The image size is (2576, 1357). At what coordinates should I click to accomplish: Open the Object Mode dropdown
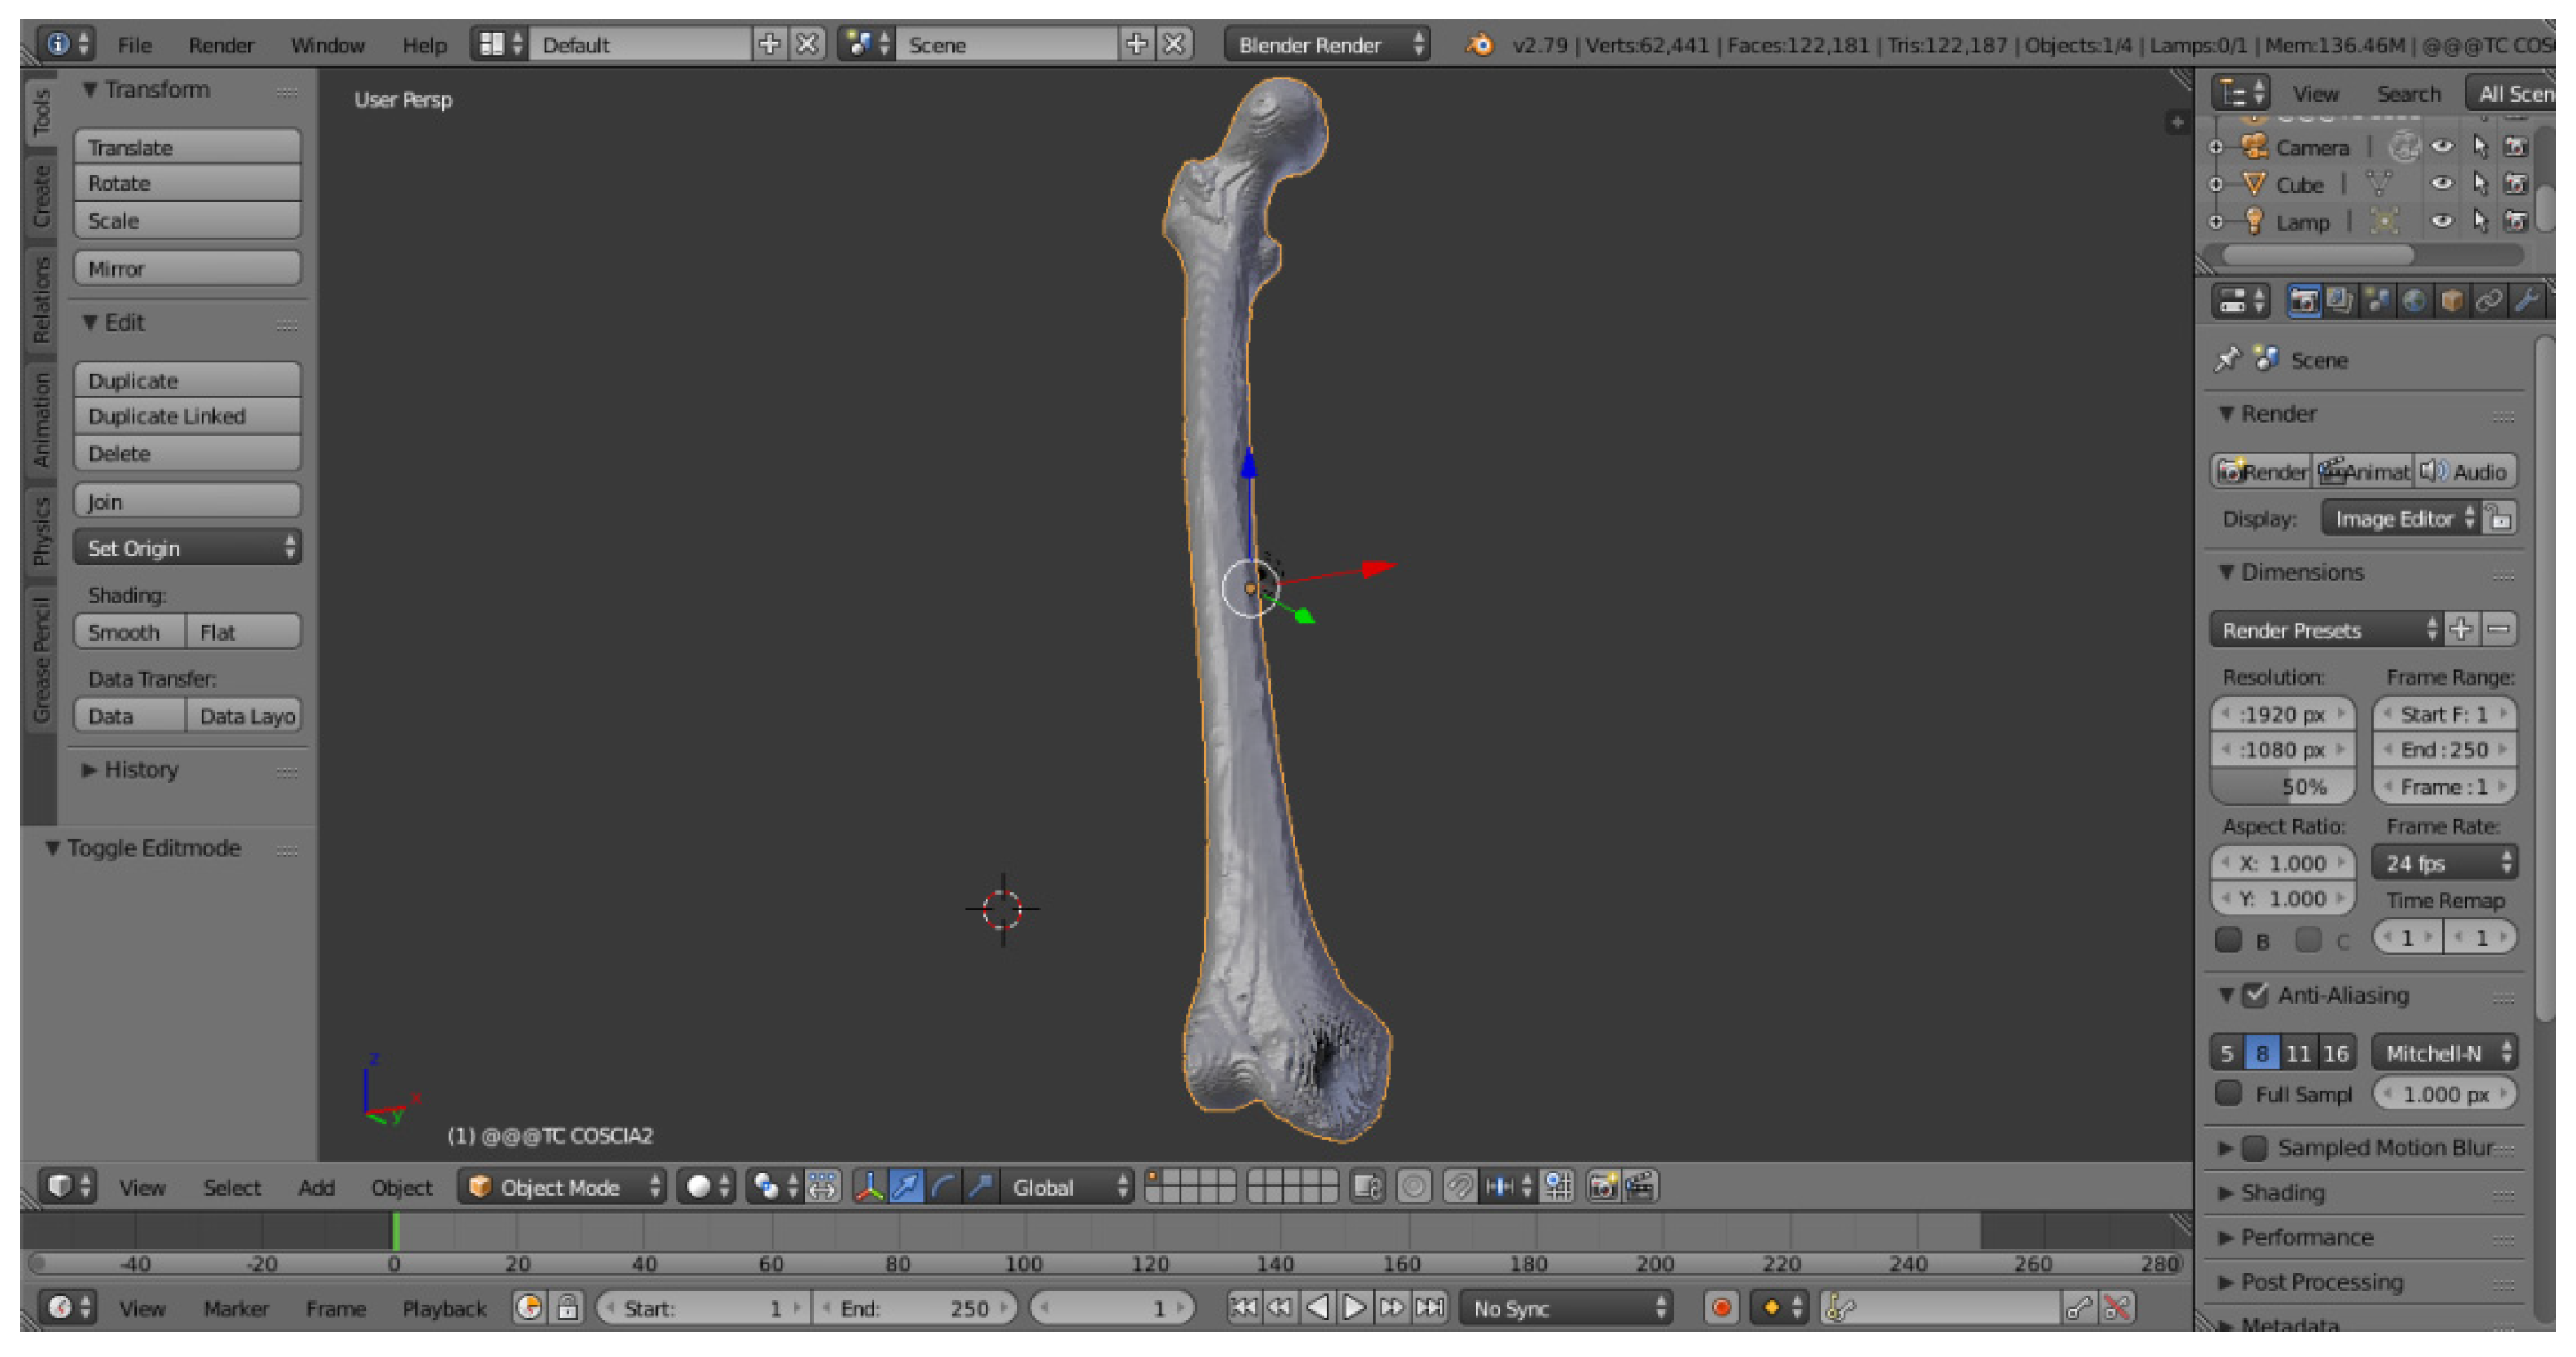pos(563,1187)
